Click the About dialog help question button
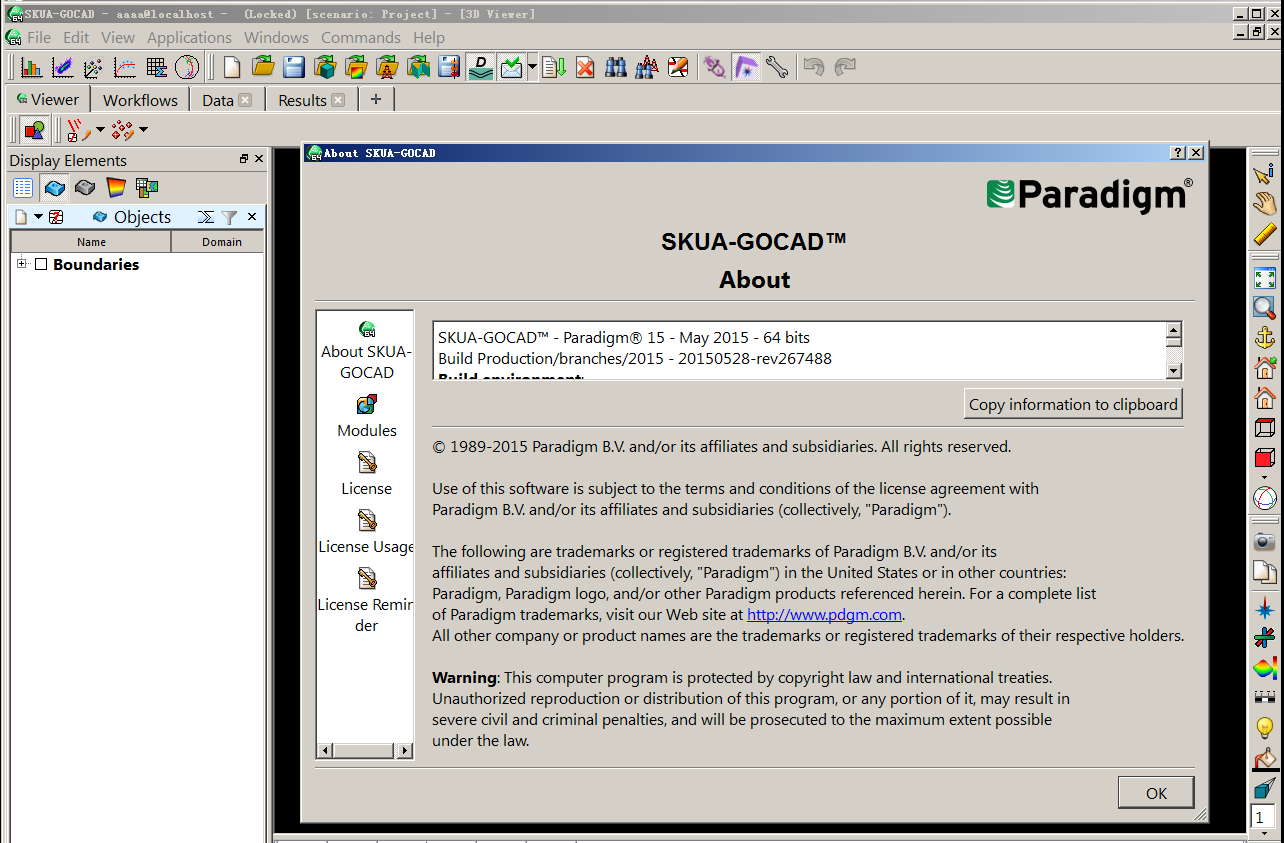 1178,153
